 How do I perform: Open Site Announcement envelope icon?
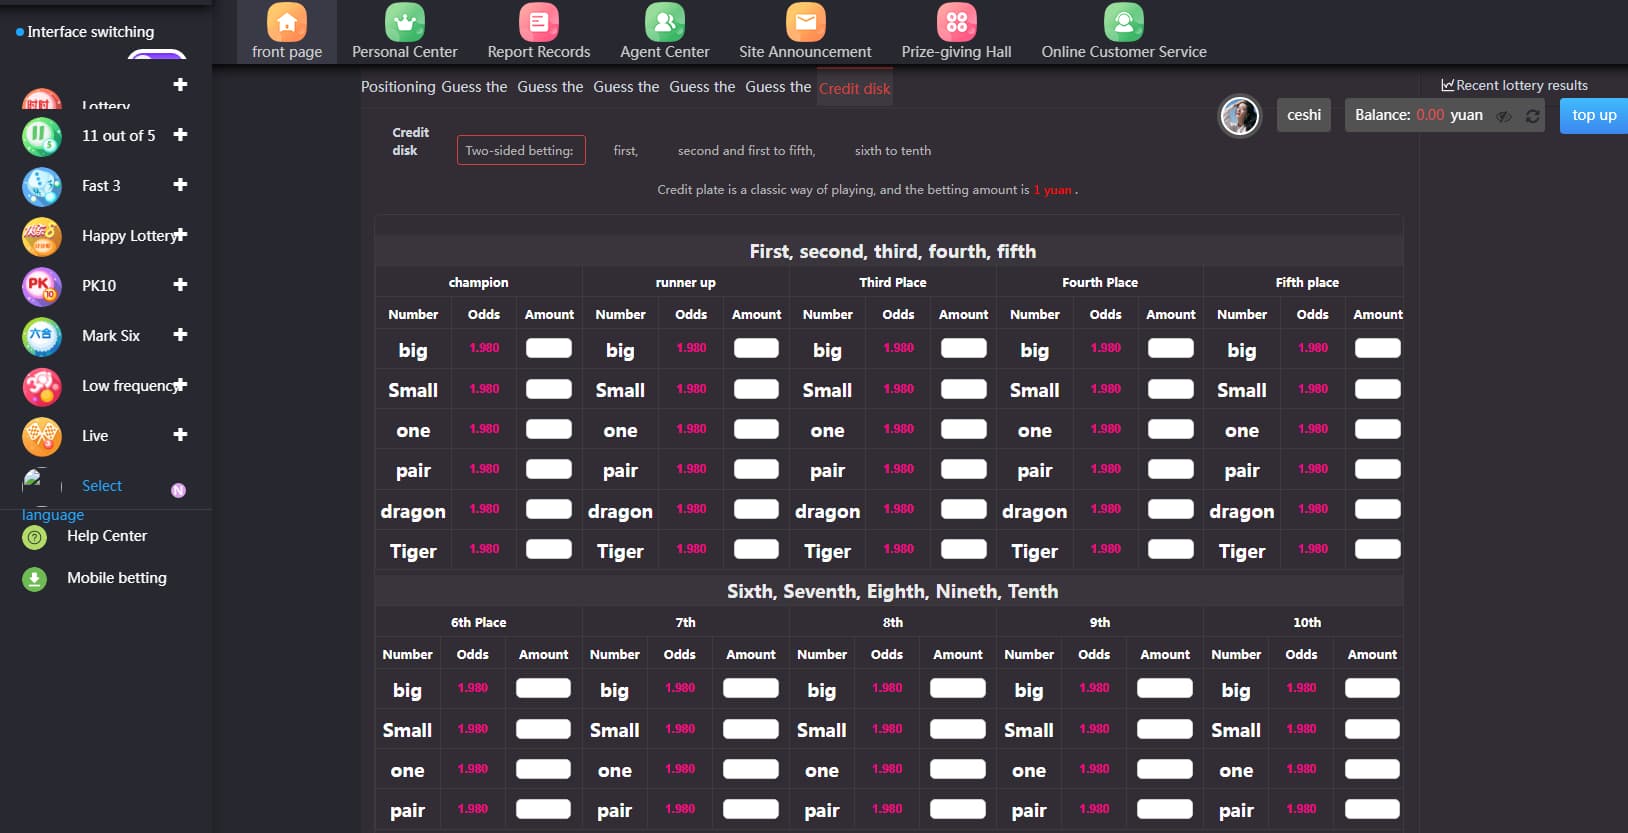805,22
